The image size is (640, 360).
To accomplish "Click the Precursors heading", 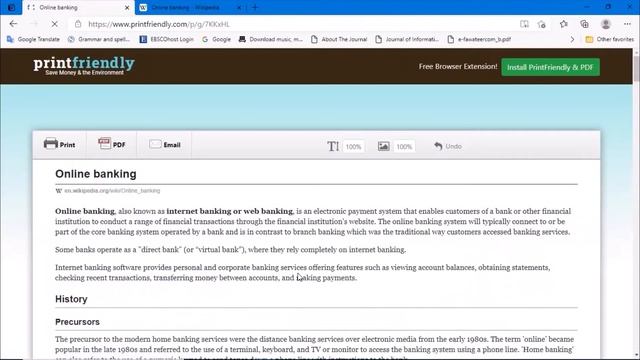I will (78, 322).
